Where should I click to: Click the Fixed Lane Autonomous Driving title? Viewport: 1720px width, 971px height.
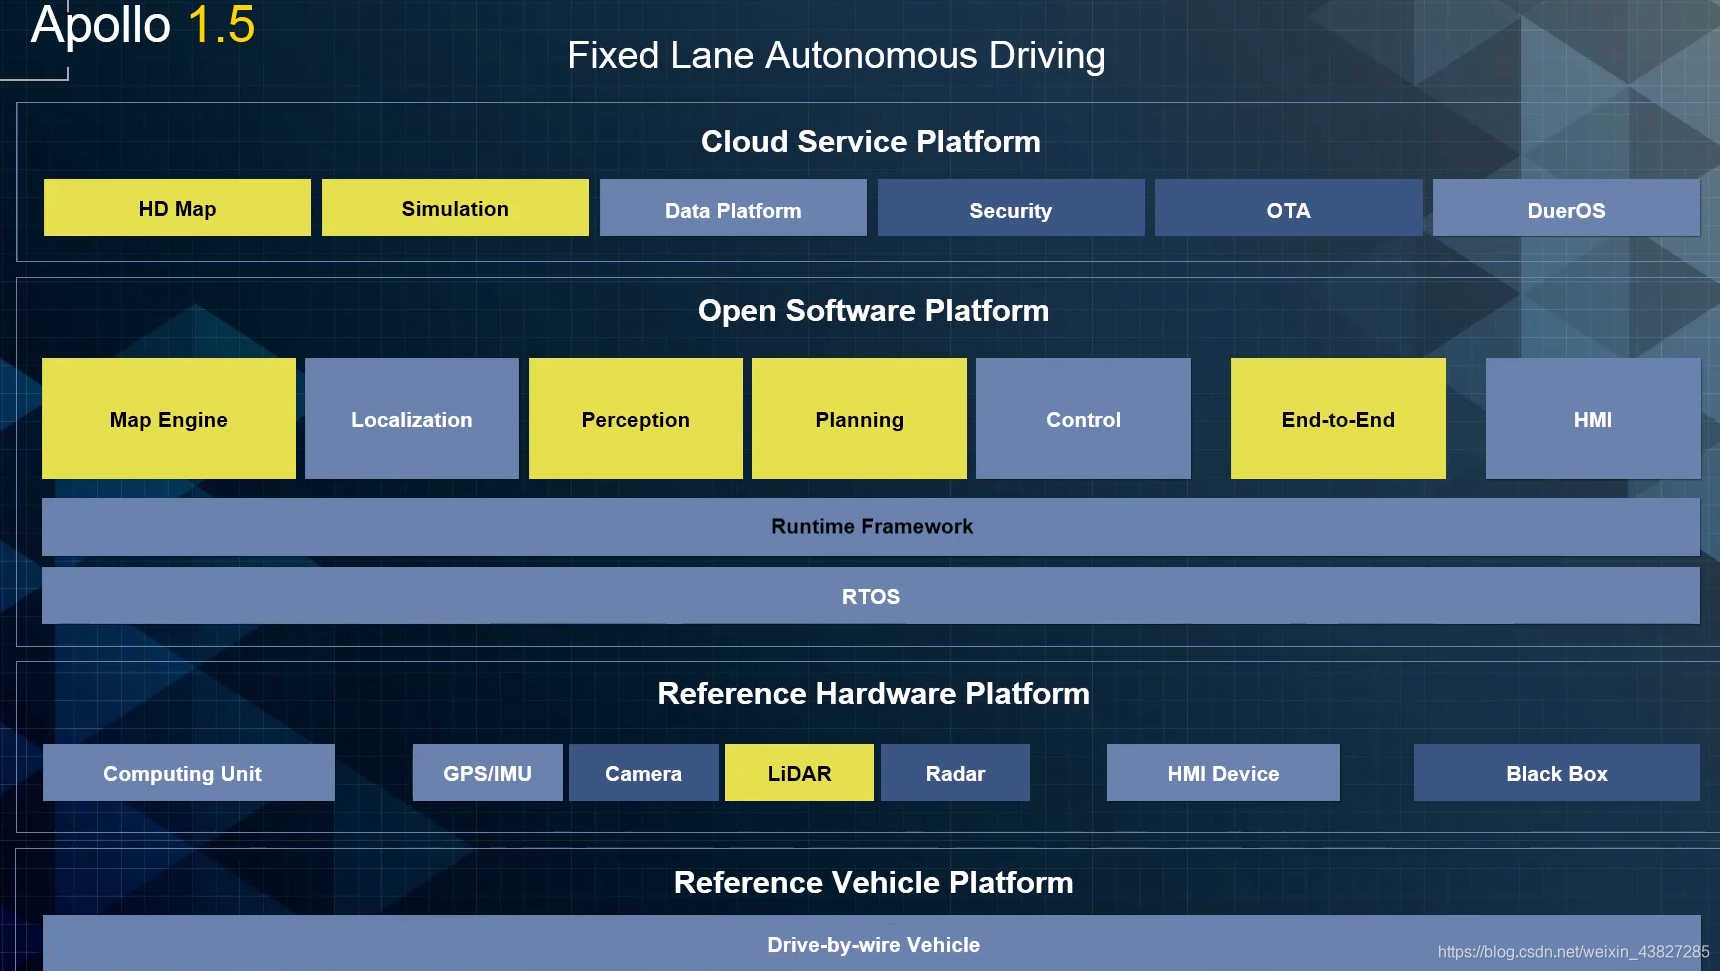[836, 56]
